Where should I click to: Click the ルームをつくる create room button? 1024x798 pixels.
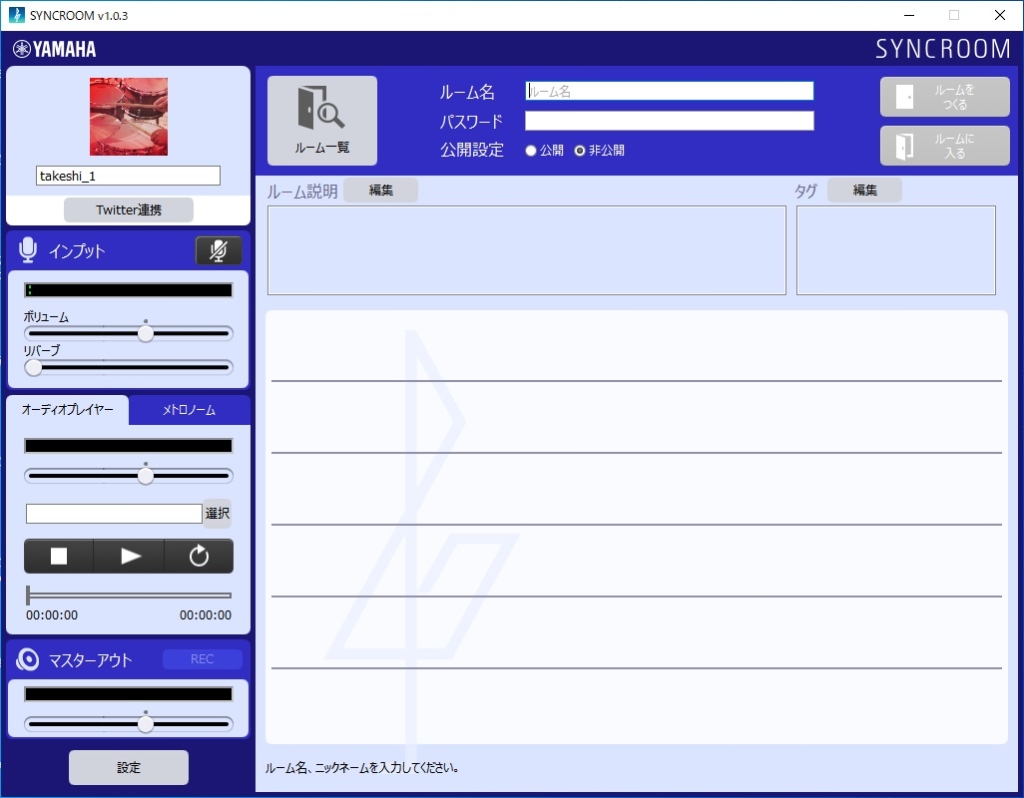944,97
